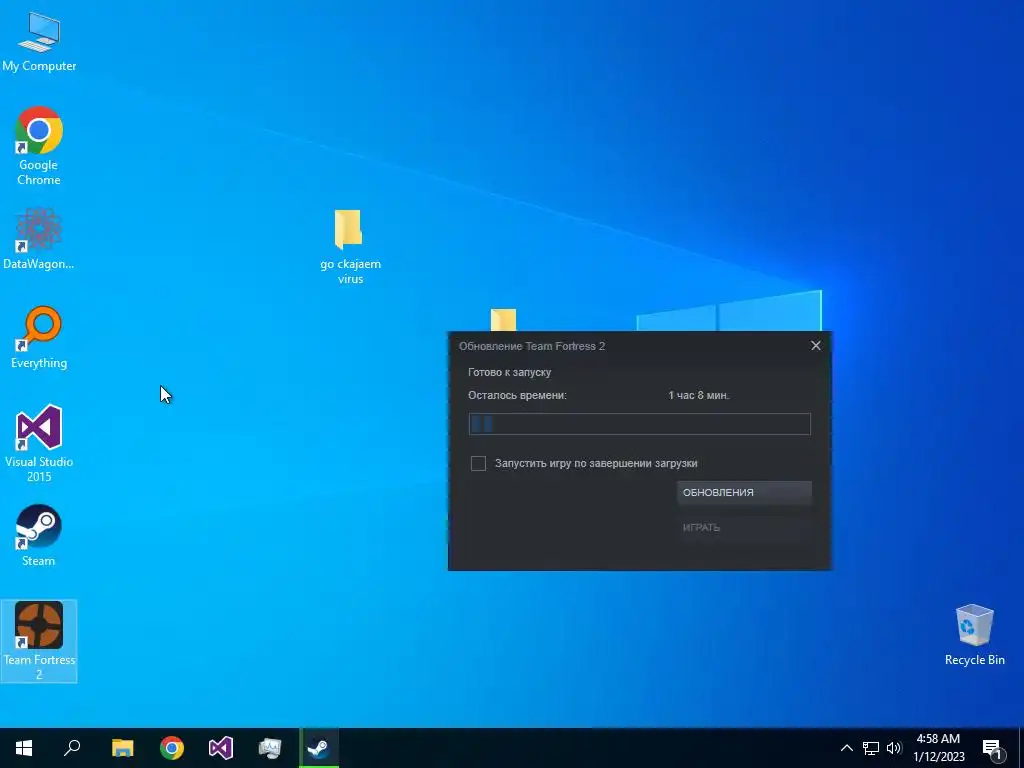The width and height of the screenshot is (1024, 768).
Task: Select the Team Fortress 2 desktop shortcut
Action: 39,641
